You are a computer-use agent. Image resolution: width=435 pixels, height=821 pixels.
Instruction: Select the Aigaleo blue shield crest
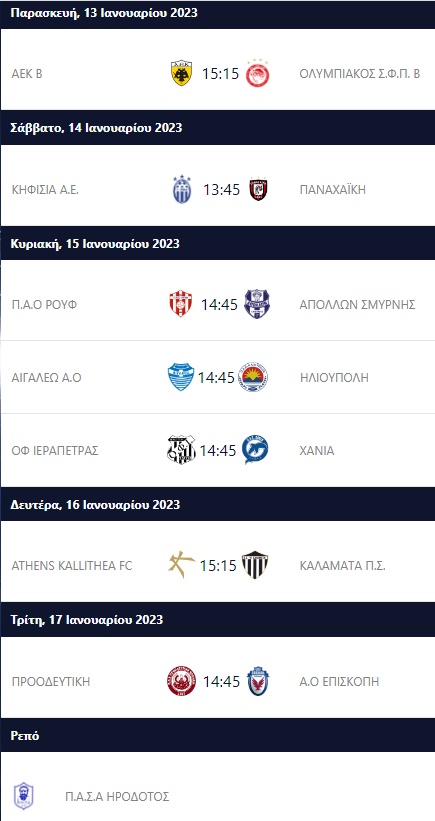click(x=181, y=377)
